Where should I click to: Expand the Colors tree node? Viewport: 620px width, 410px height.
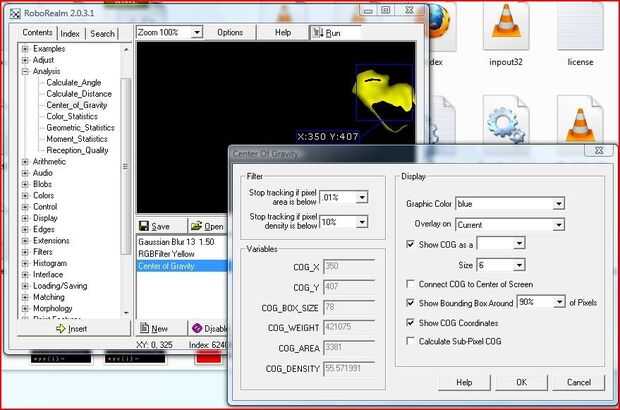pyautogui.click(x=25, y=196)
